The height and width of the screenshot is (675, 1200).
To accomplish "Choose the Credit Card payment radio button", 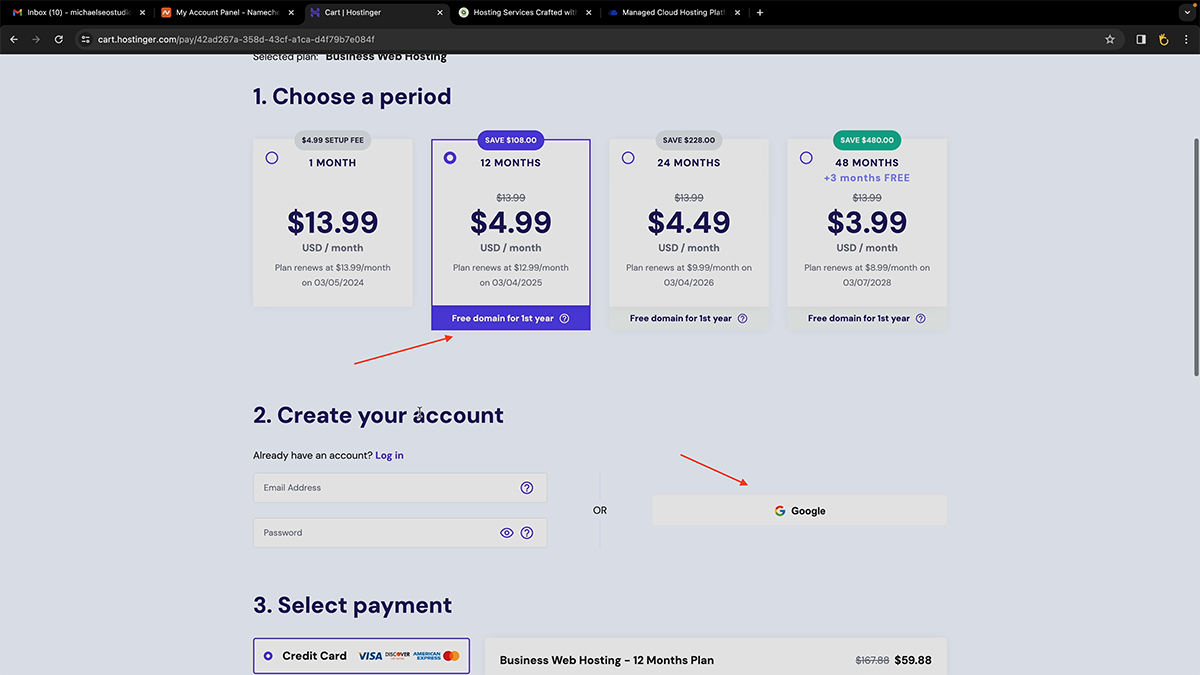I will point(268,656).
